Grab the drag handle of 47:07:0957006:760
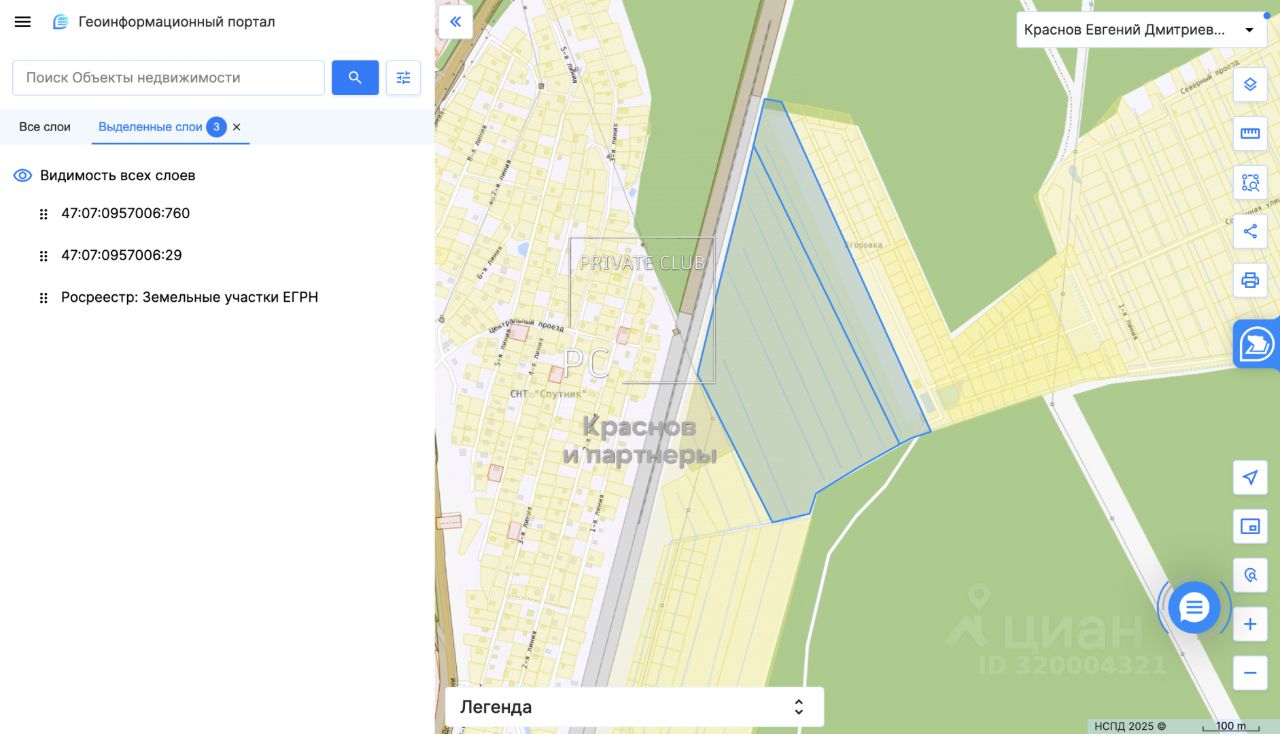The image size is (1280, 734). (x=43, y=214)
